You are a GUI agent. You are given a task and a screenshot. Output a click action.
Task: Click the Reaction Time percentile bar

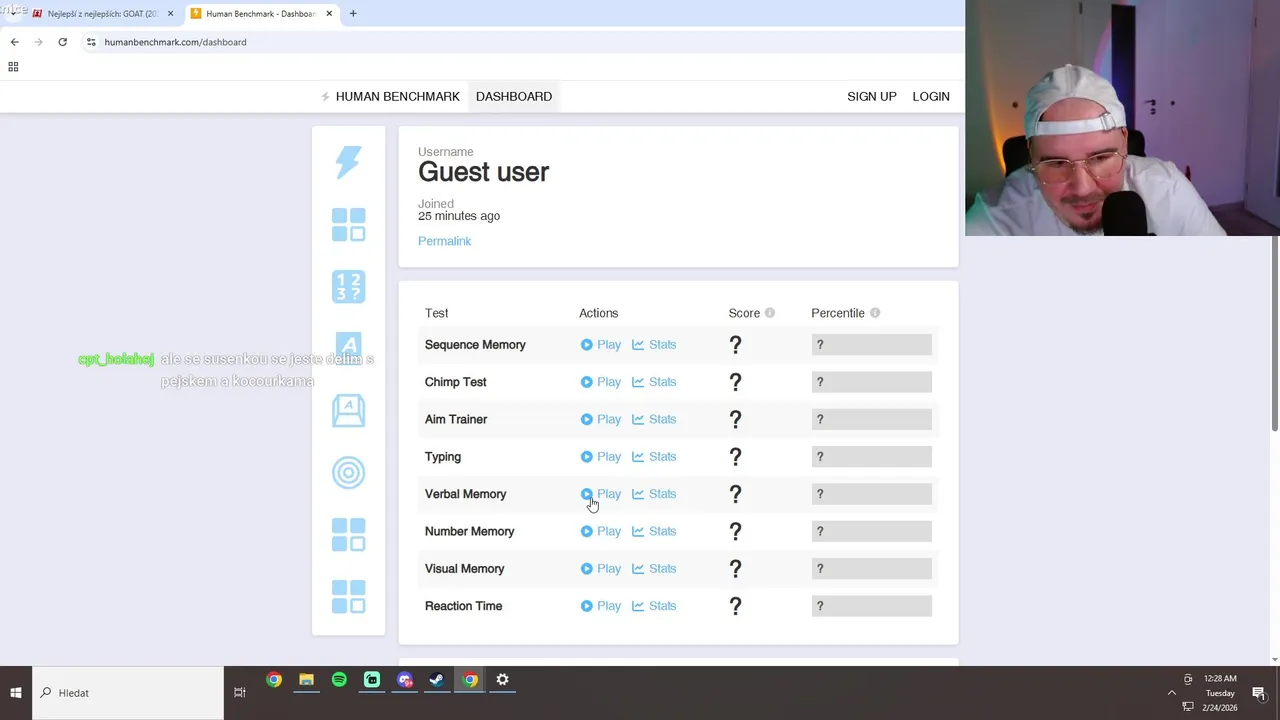[871, 606]
